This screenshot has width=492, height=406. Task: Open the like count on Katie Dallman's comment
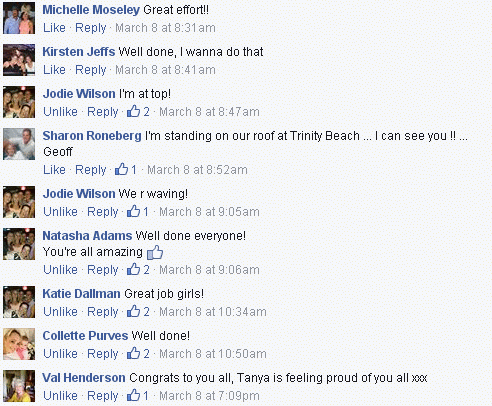coord(138,311)
